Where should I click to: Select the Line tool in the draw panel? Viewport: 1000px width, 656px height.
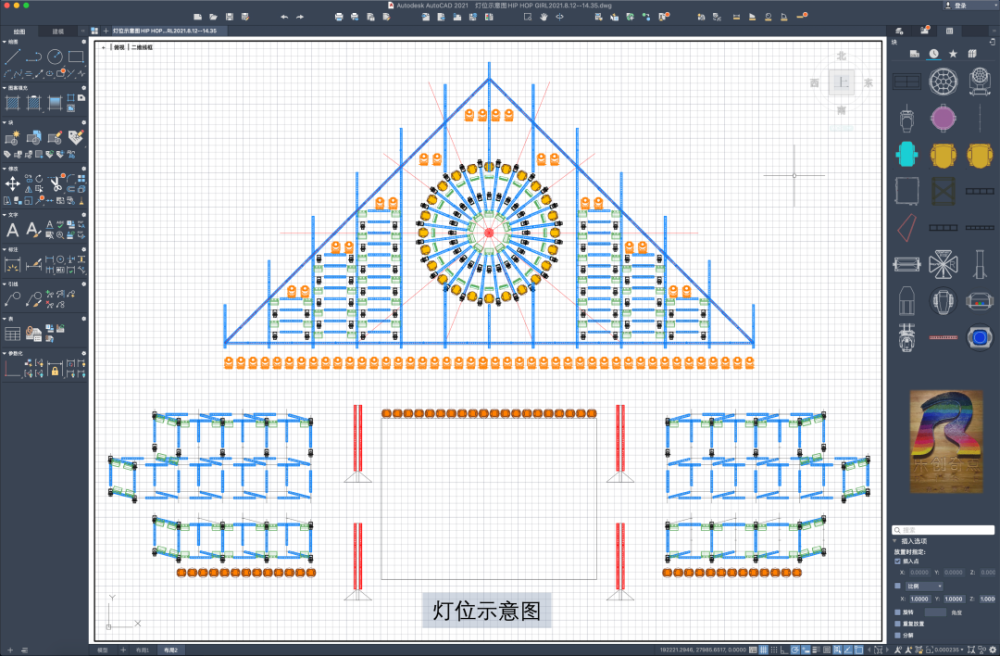(x=12, y=57)
